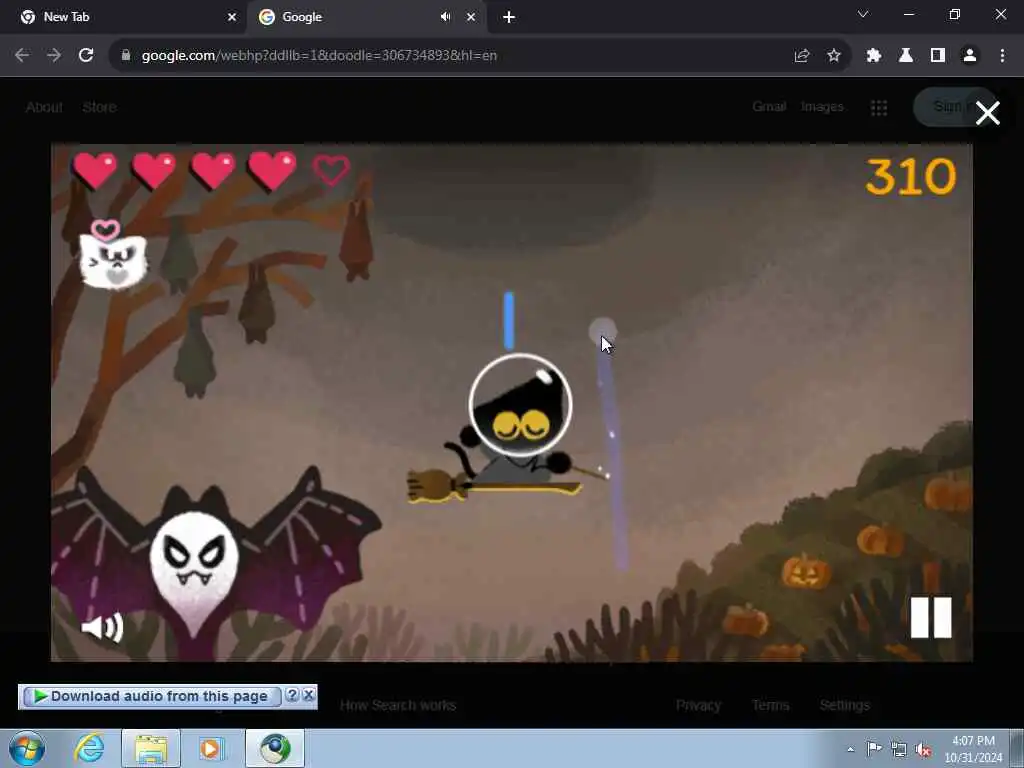
Task: Open Action Center flag icon
Action: (x=874, y=749)
